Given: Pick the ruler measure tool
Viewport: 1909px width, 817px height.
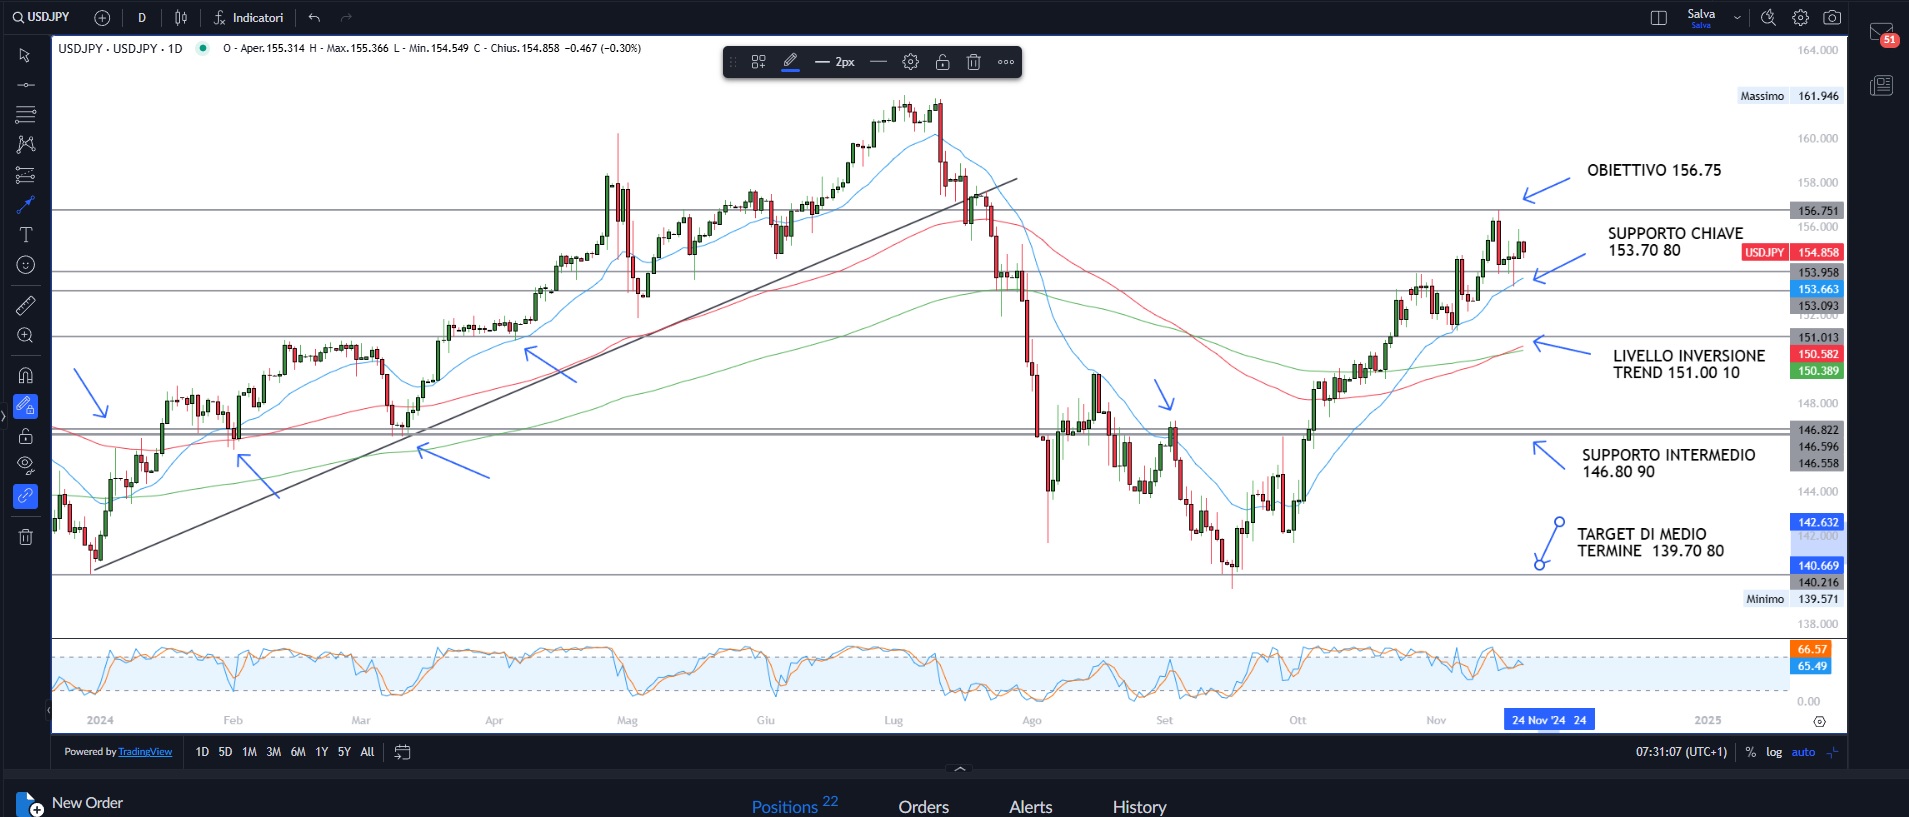Looking at the screenshot, I should [26, 305].
